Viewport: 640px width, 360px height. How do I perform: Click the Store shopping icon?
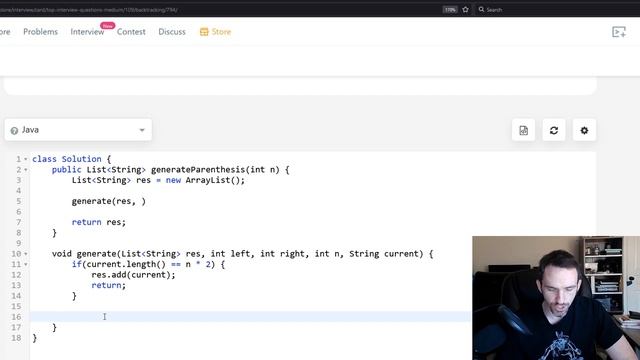(x=204, y=32)
